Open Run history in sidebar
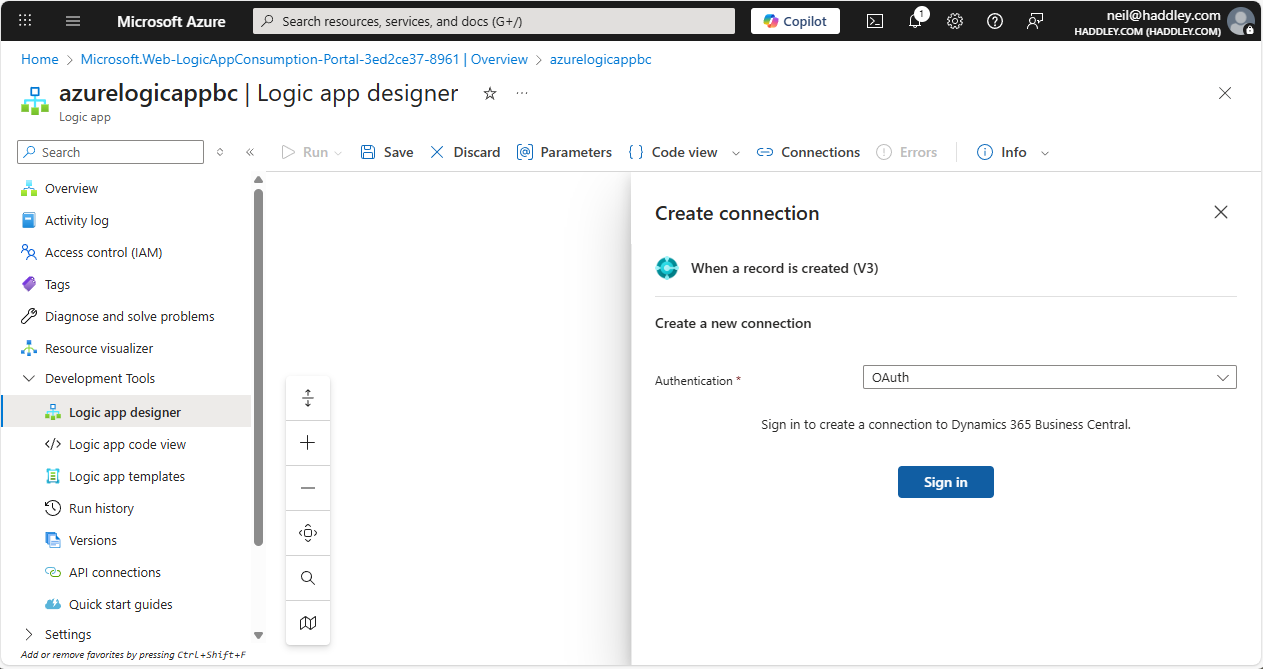1263x669 pixels. tap(101, 508)
